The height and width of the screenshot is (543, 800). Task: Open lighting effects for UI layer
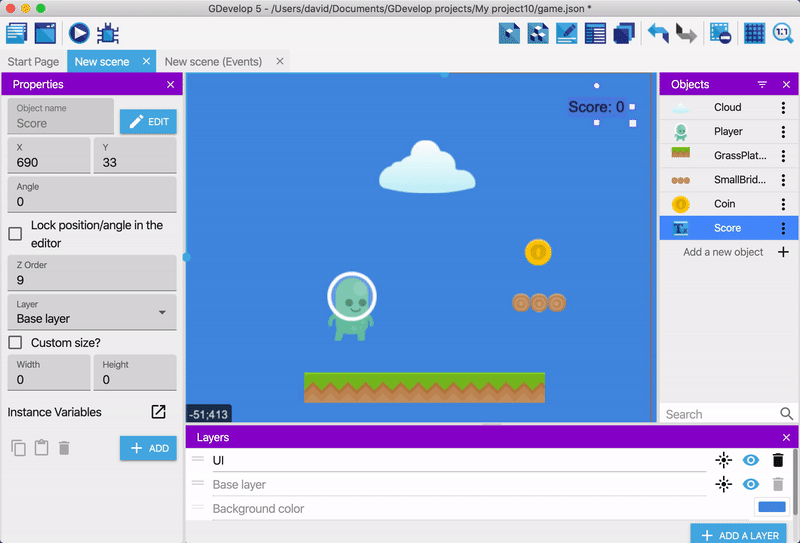[x=723, y=460]
